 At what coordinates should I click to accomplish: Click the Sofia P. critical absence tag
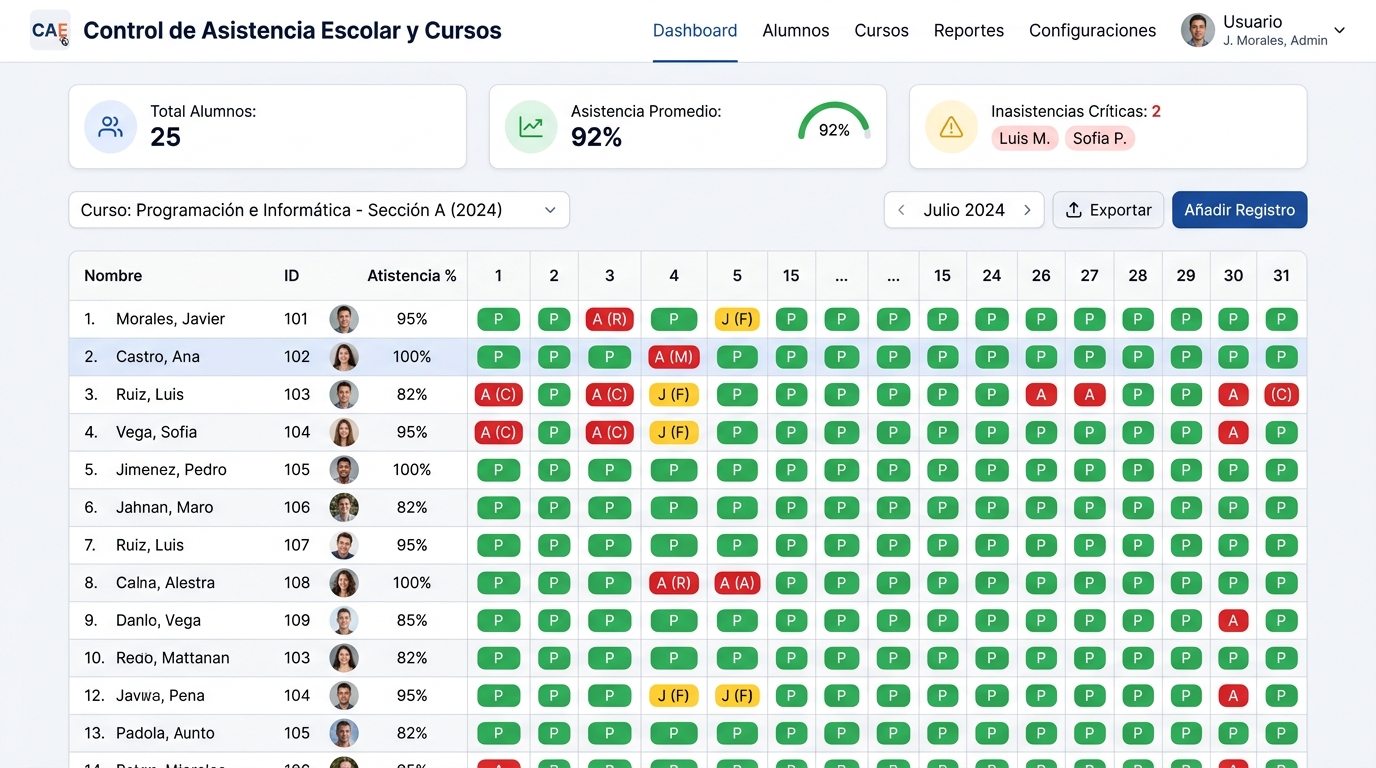(1100, 138)
